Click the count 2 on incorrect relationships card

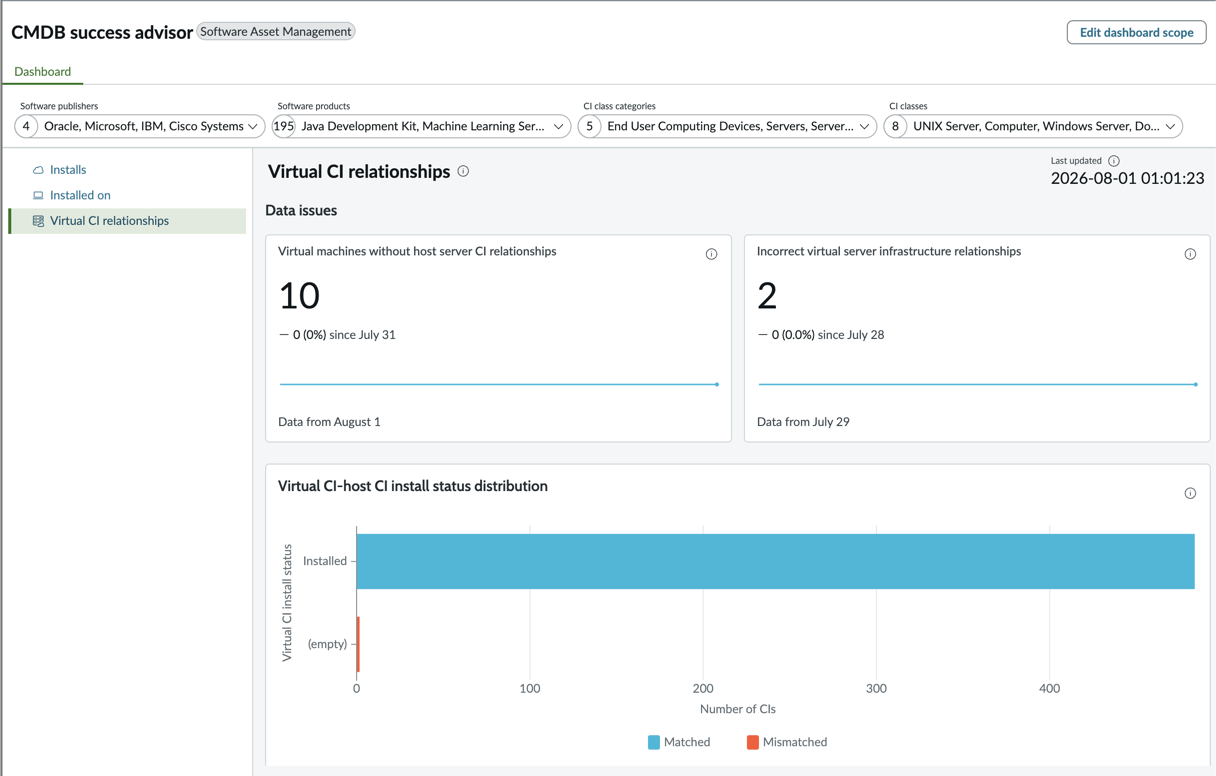pos(767,295)
